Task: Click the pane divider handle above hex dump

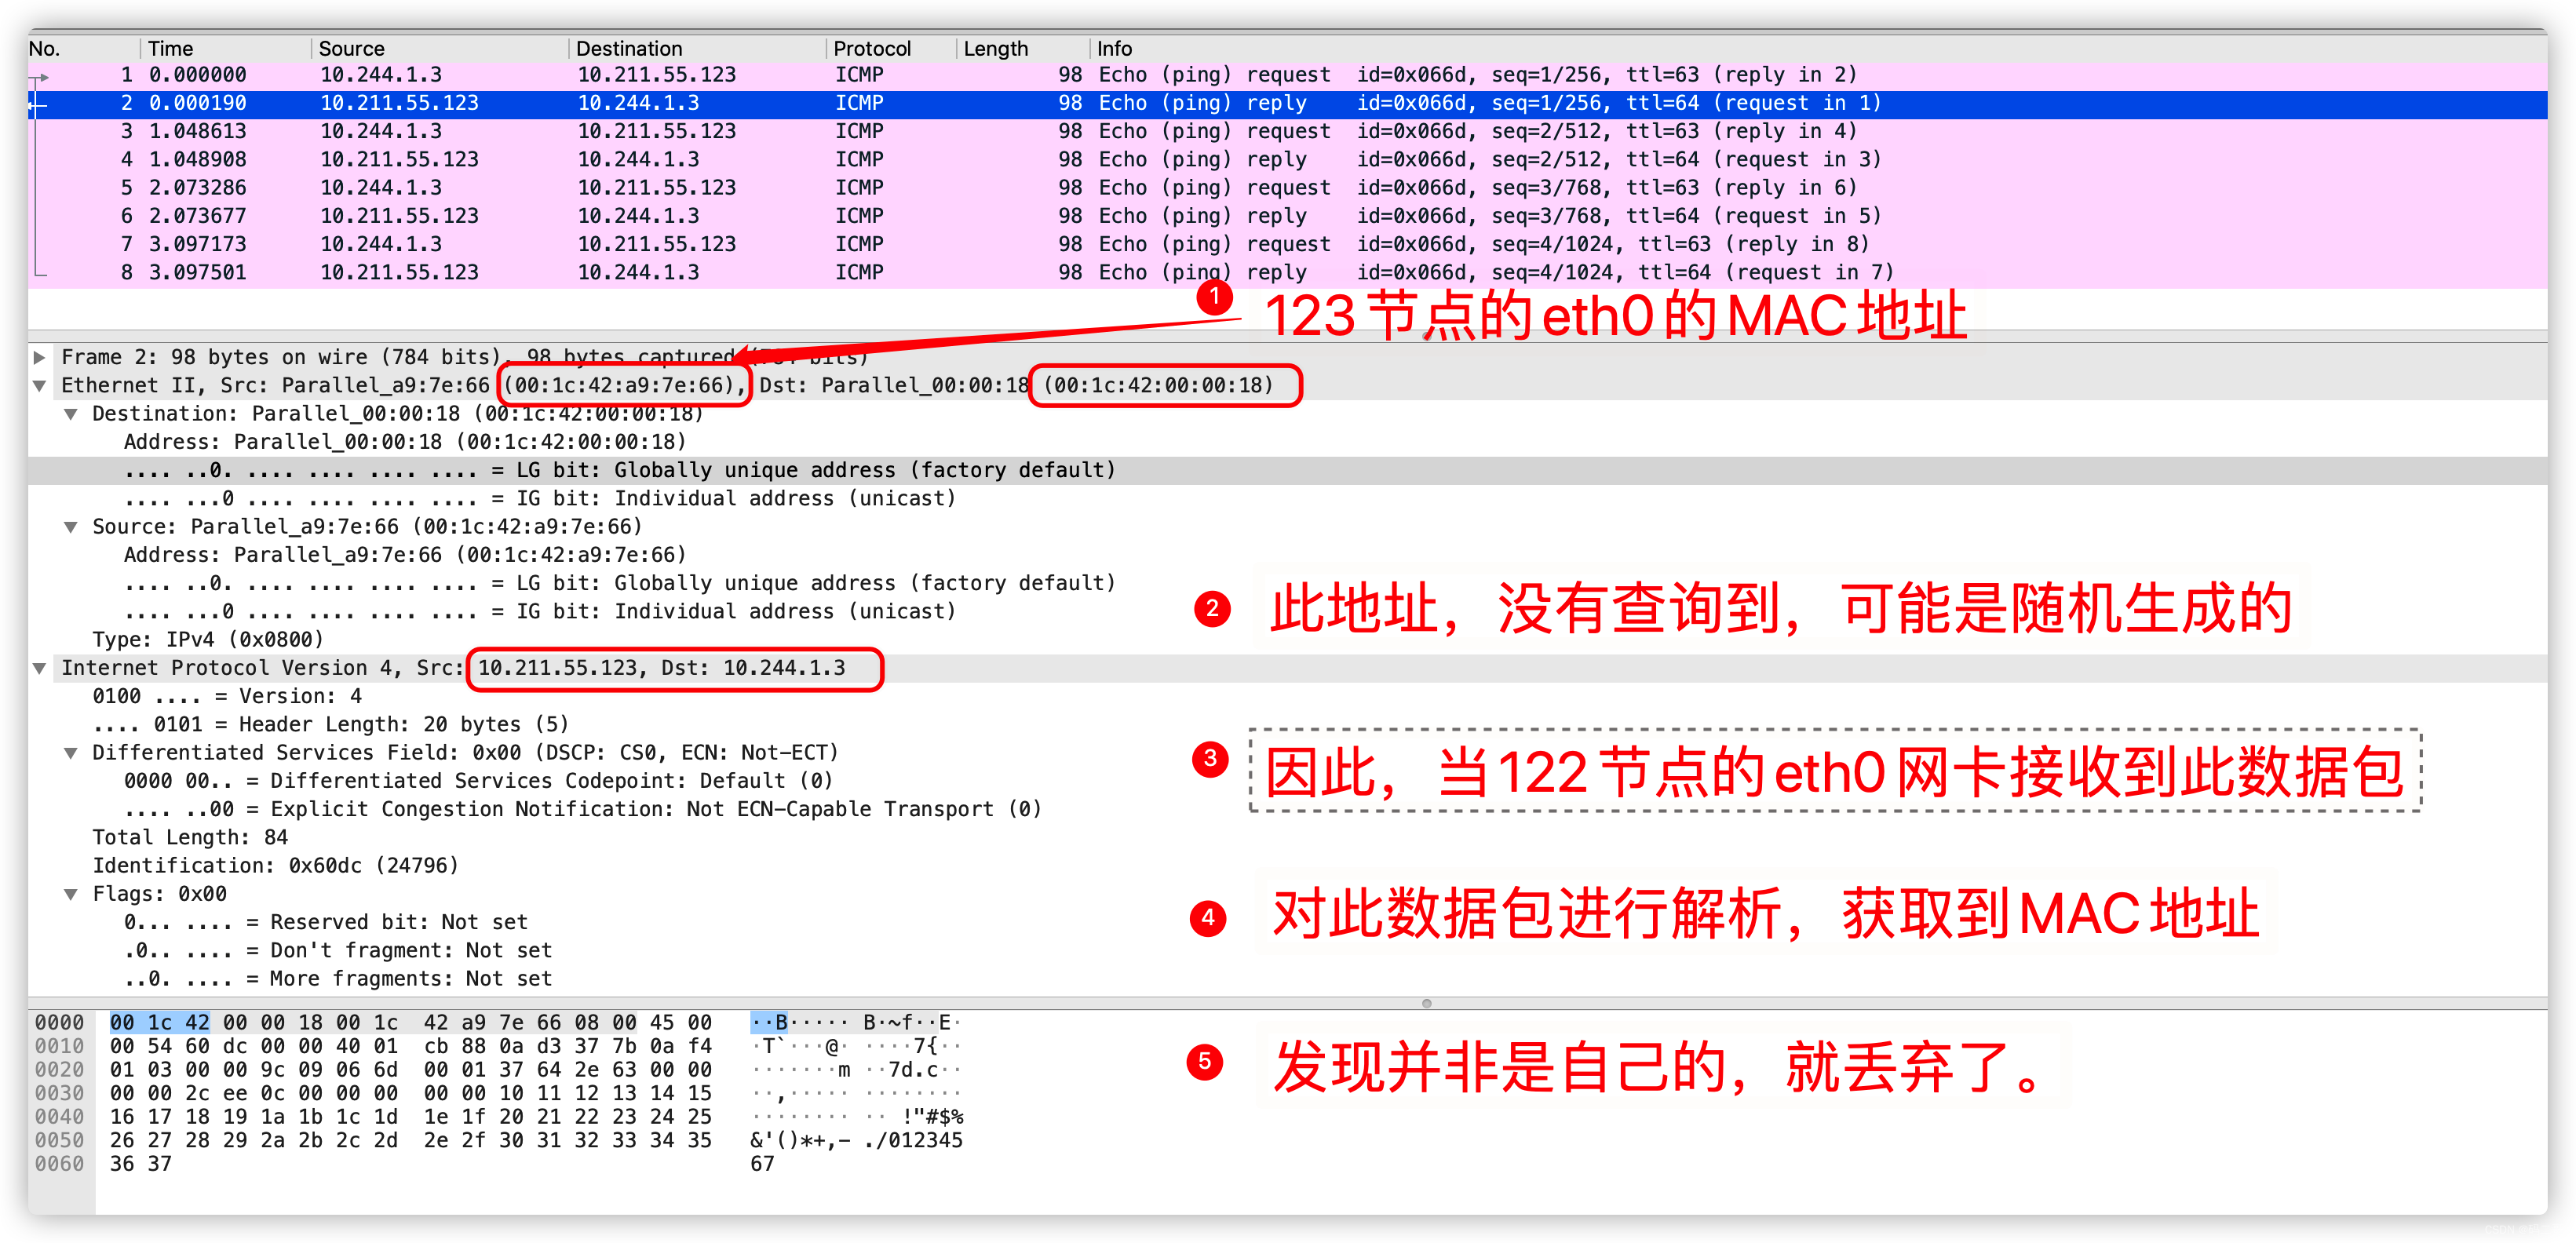Action: coord(1427,1003)
